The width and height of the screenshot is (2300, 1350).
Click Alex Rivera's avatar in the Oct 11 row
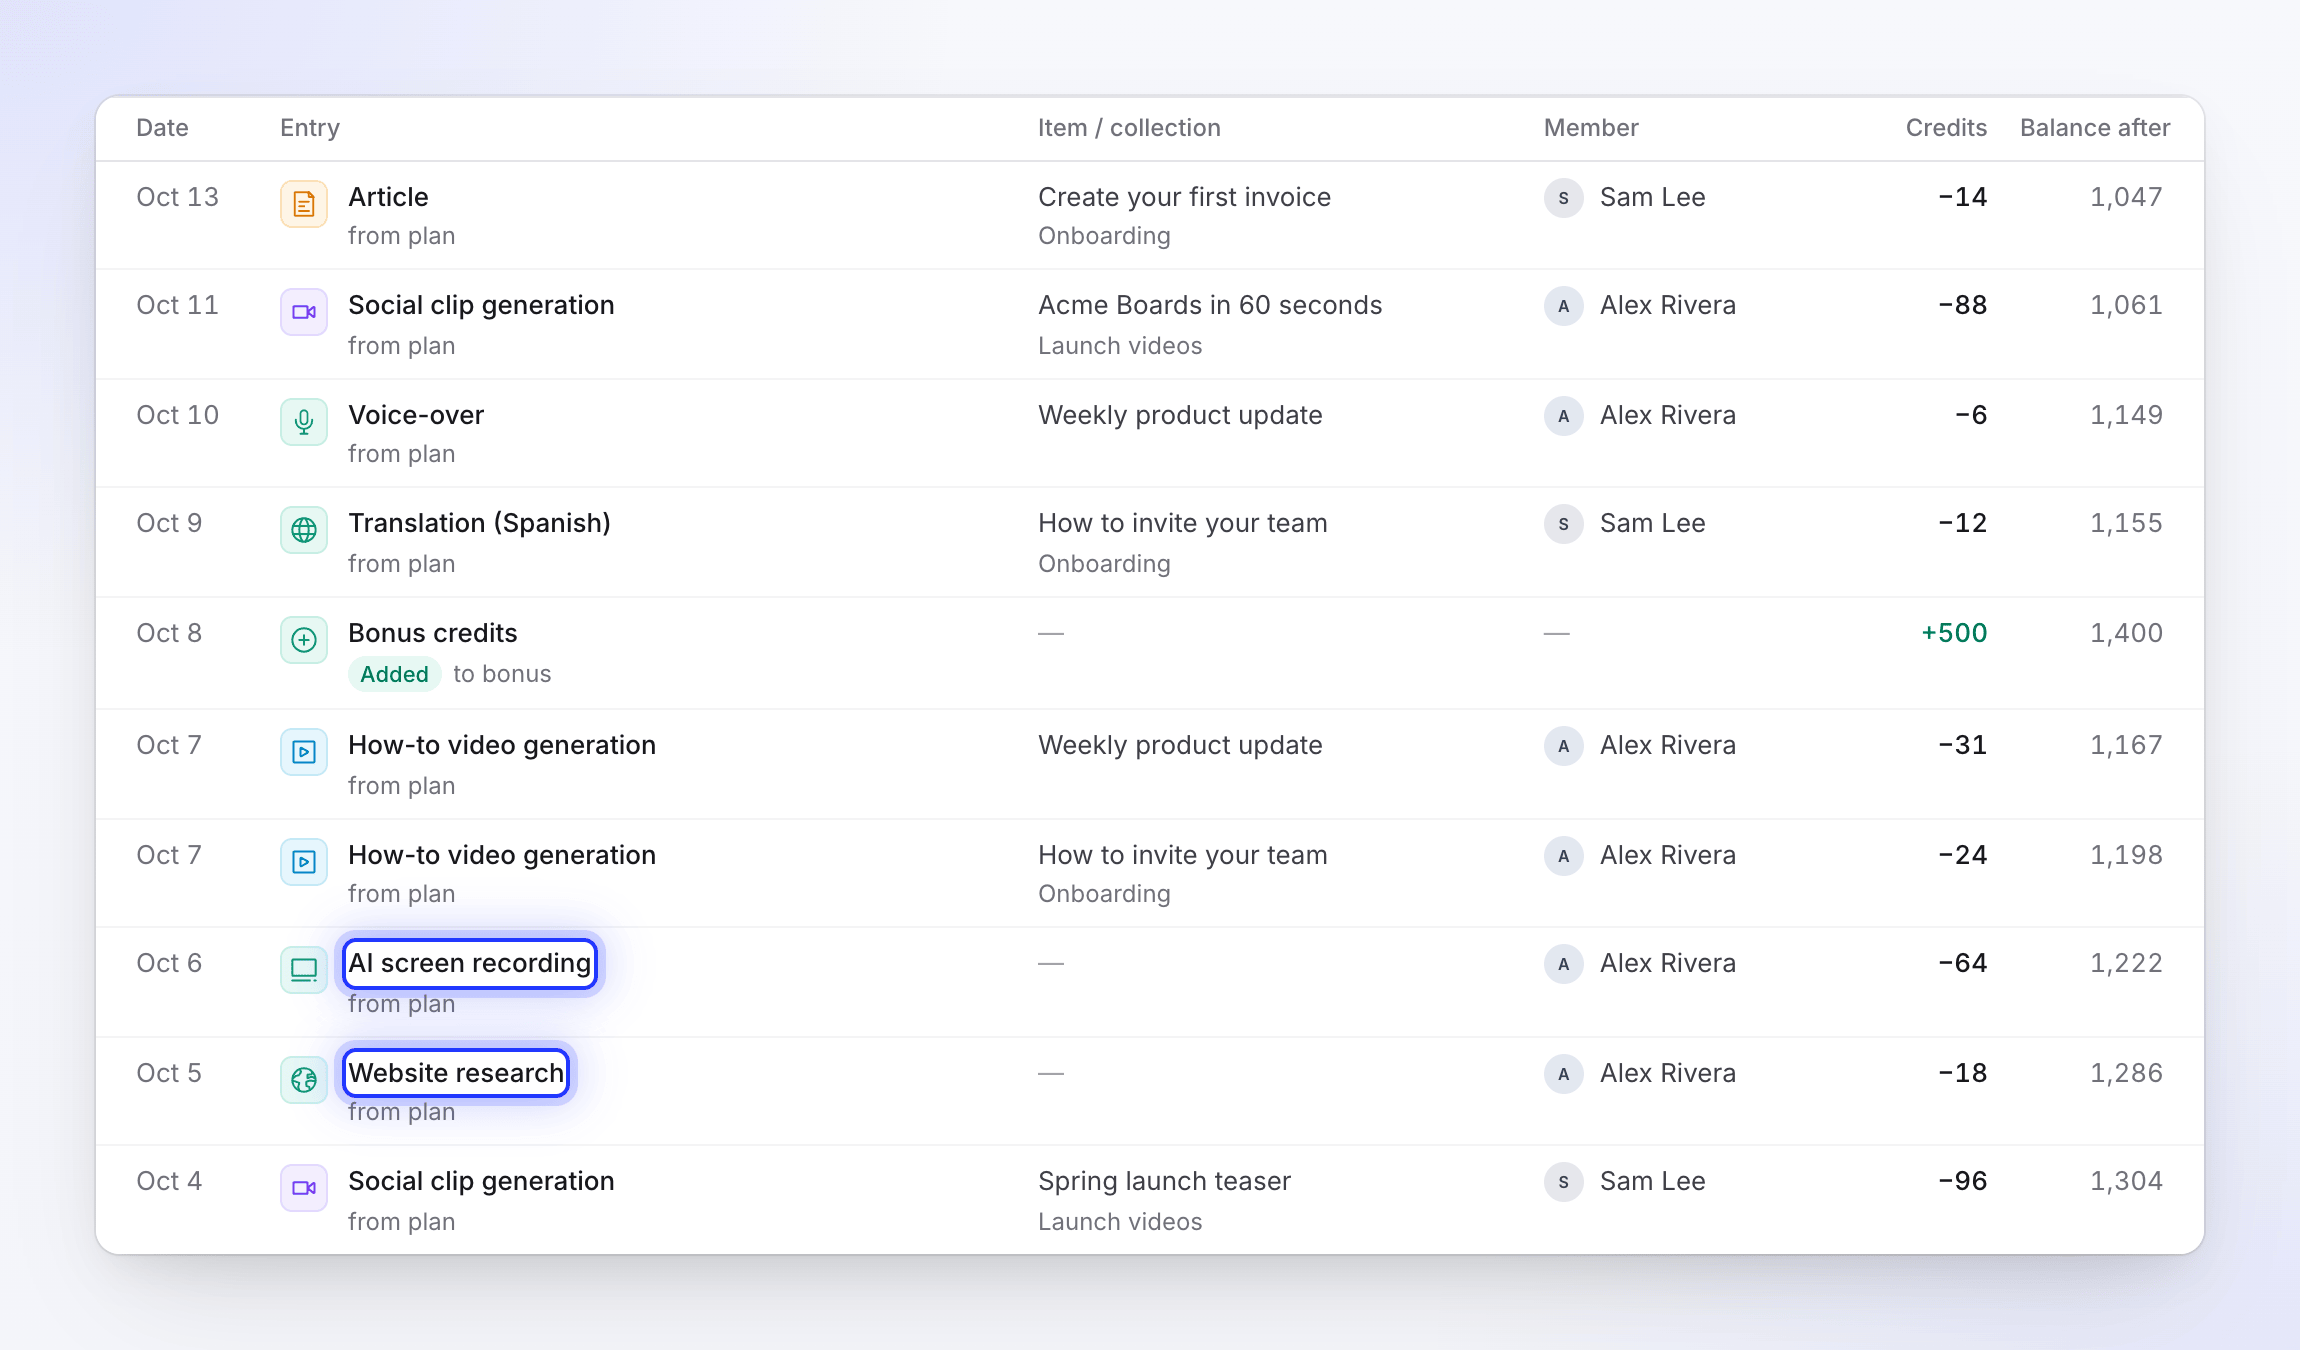point(1564,306)
